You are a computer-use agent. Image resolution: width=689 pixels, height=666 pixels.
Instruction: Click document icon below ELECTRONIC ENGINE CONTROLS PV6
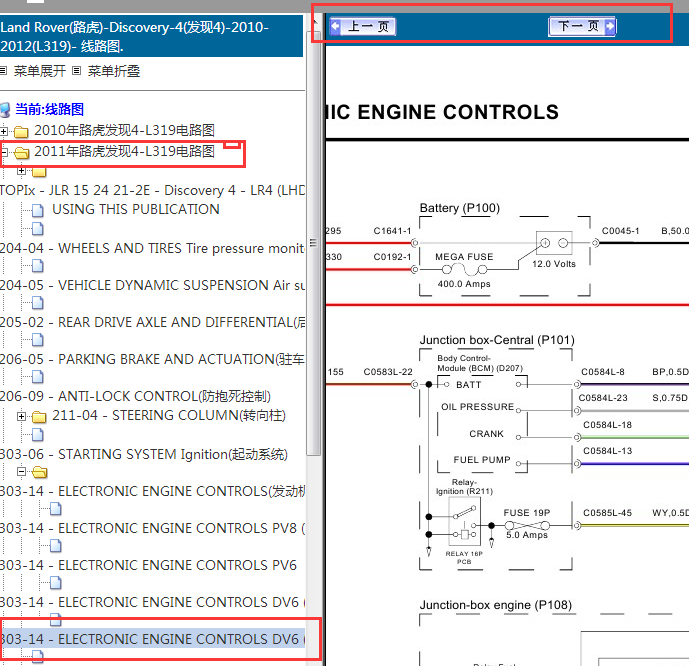(x=55, y=583)
